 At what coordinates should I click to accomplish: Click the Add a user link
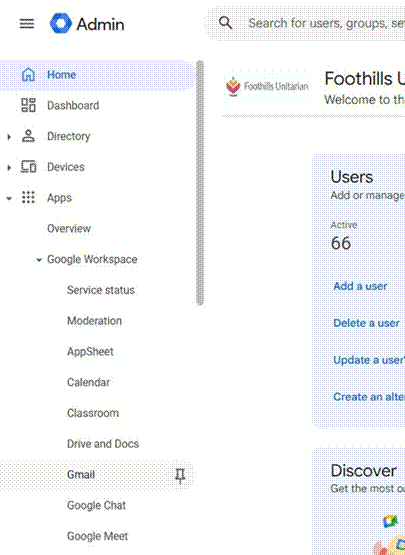360,286
